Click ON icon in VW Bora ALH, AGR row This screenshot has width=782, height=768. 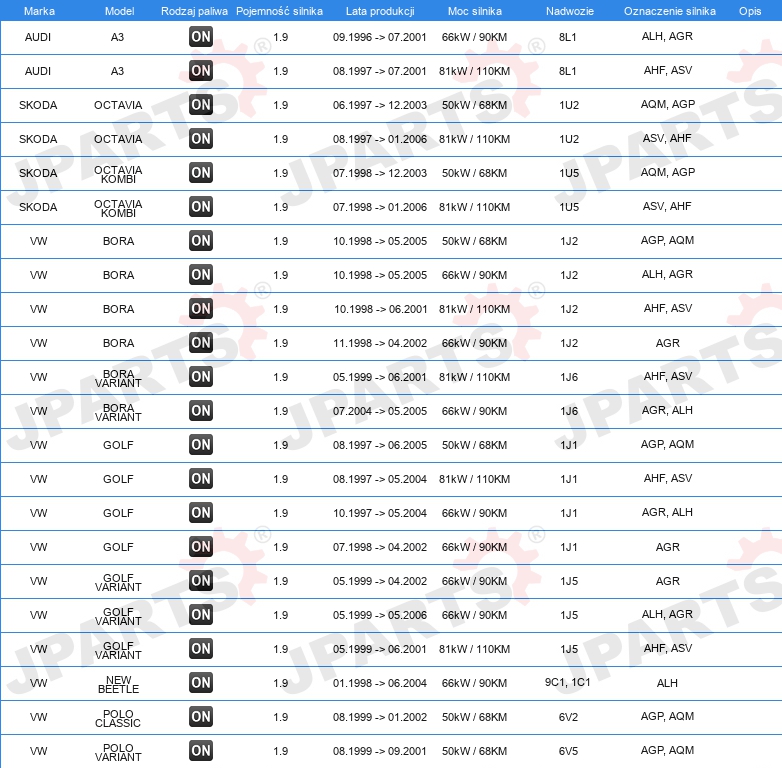(x=201, y=274)
